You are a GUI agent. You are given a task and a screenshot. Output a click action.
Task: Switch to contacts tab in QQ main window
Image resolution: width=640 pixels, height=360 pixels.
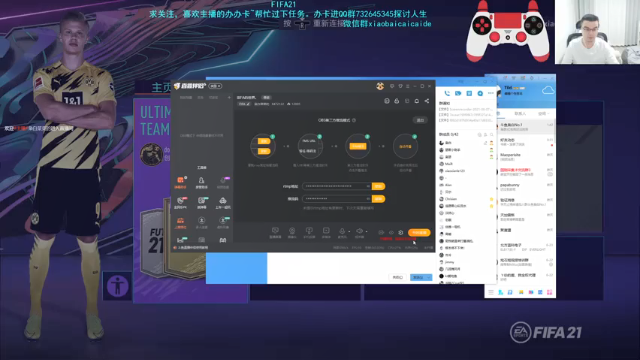(520, 113)
